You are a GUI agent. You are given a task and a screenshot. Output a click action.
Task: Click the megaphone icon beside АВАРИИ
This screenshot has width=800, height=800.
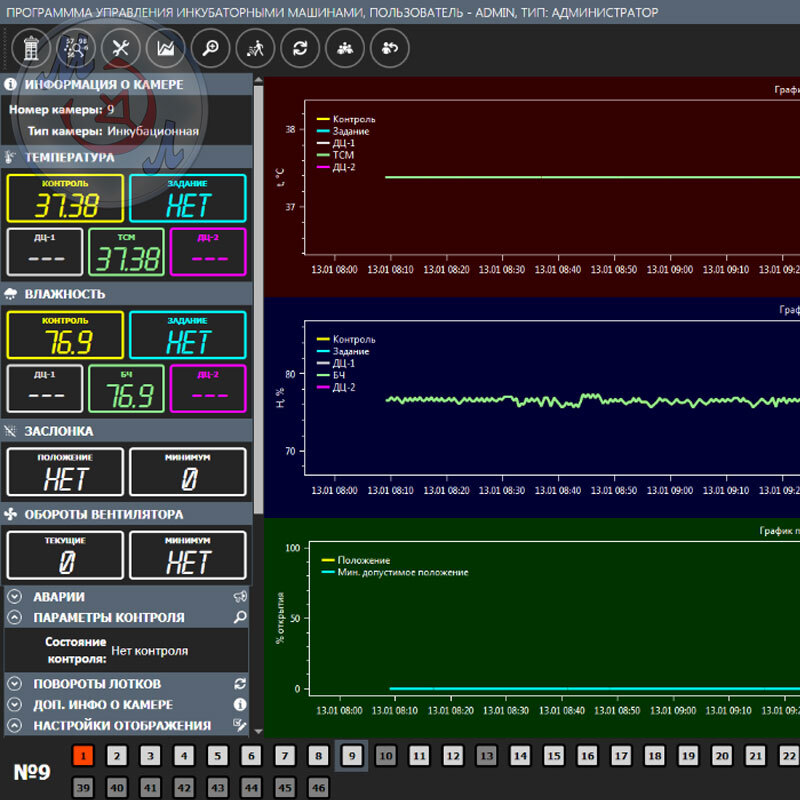(240, 596)
